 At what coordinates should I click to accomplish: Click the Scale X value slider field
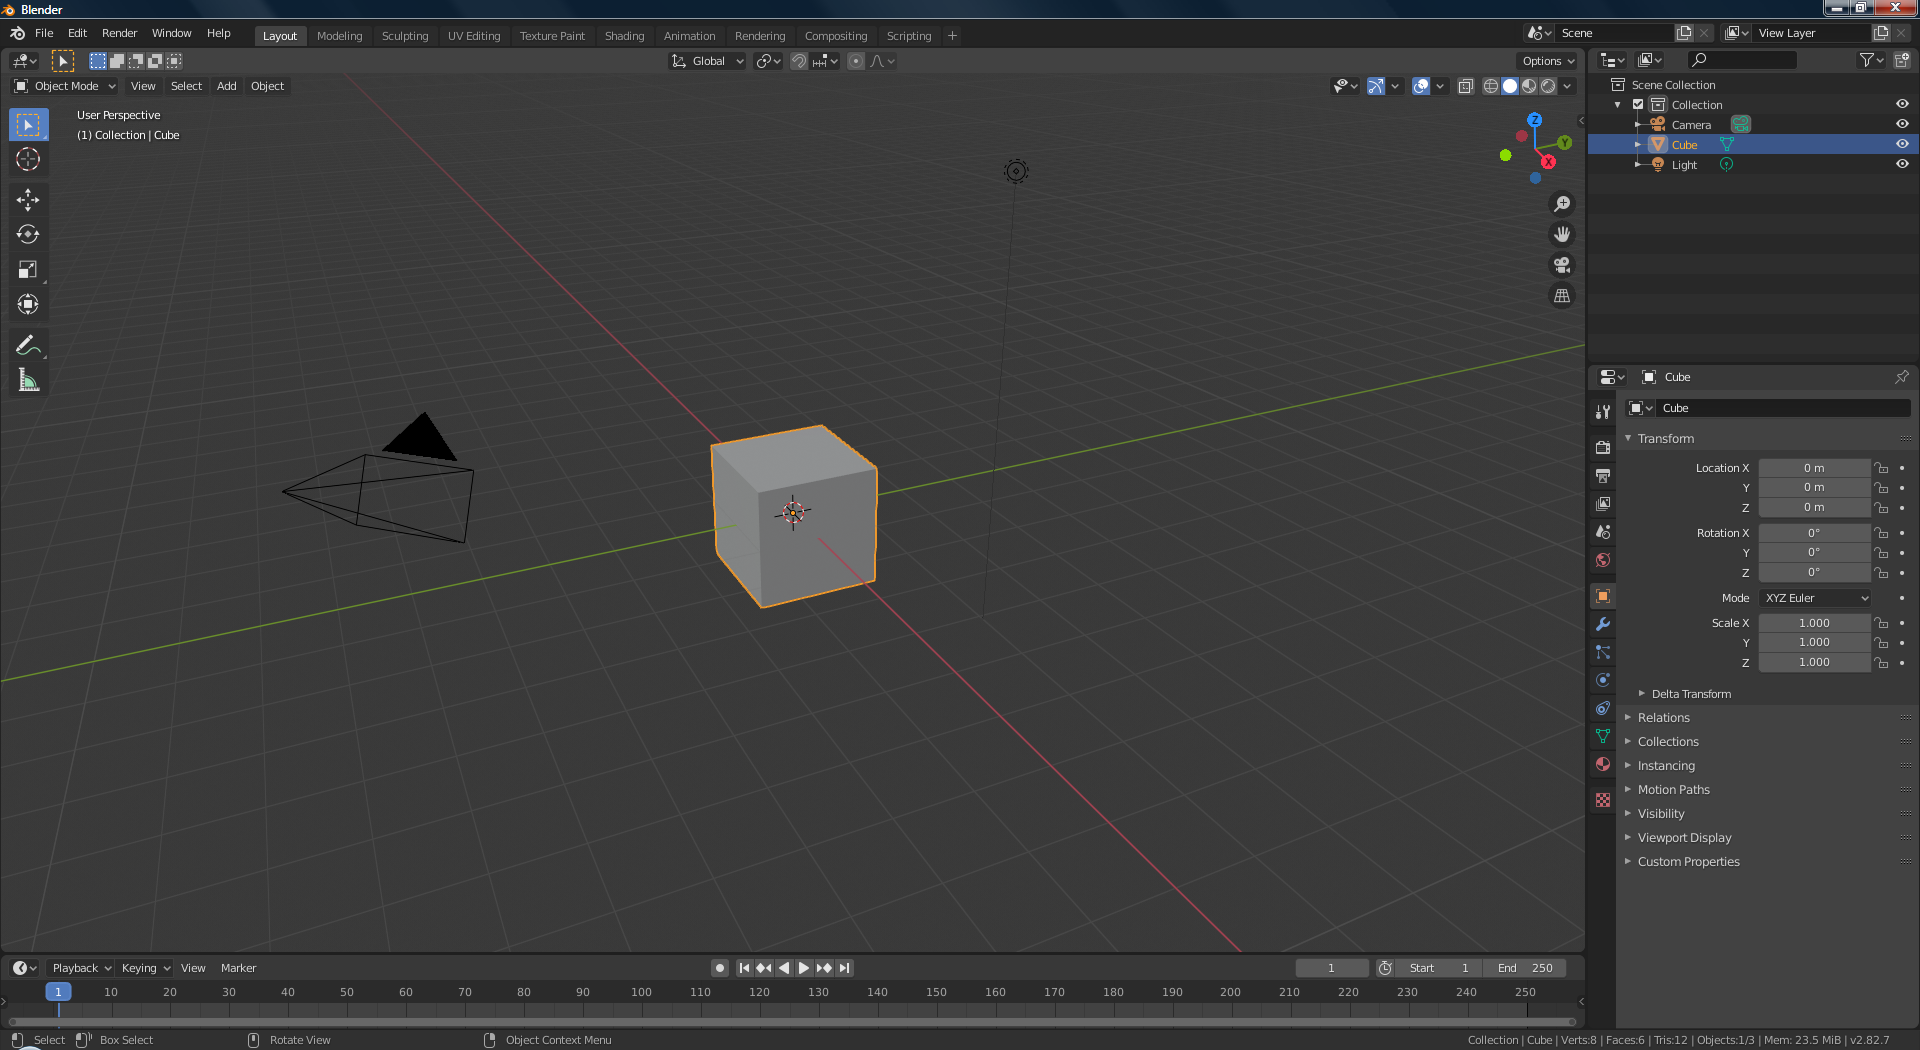pyautogui.click(x=1814, y=623)
